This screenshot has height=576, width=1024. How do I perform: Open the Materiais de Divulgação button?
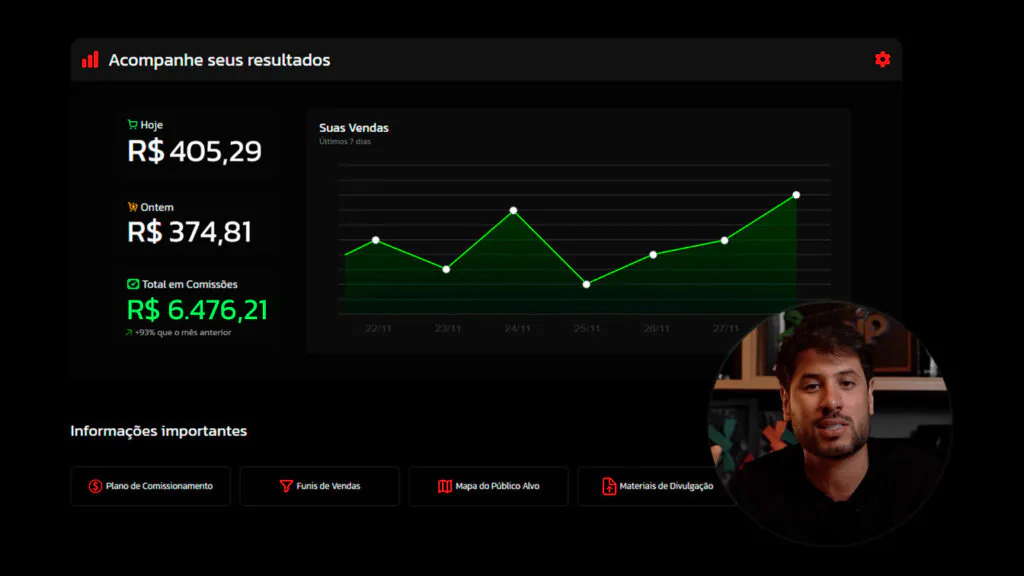(657, 486)
